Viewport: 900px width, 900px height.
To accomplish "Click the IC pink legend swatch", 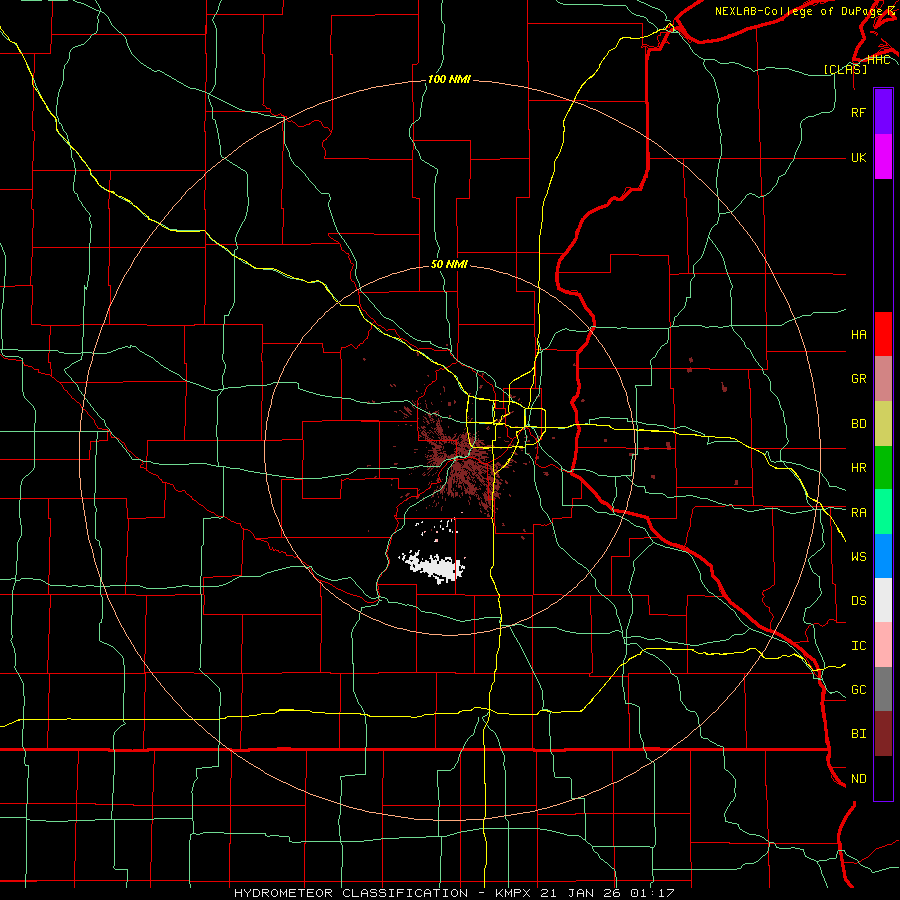I will coord(883,645).
